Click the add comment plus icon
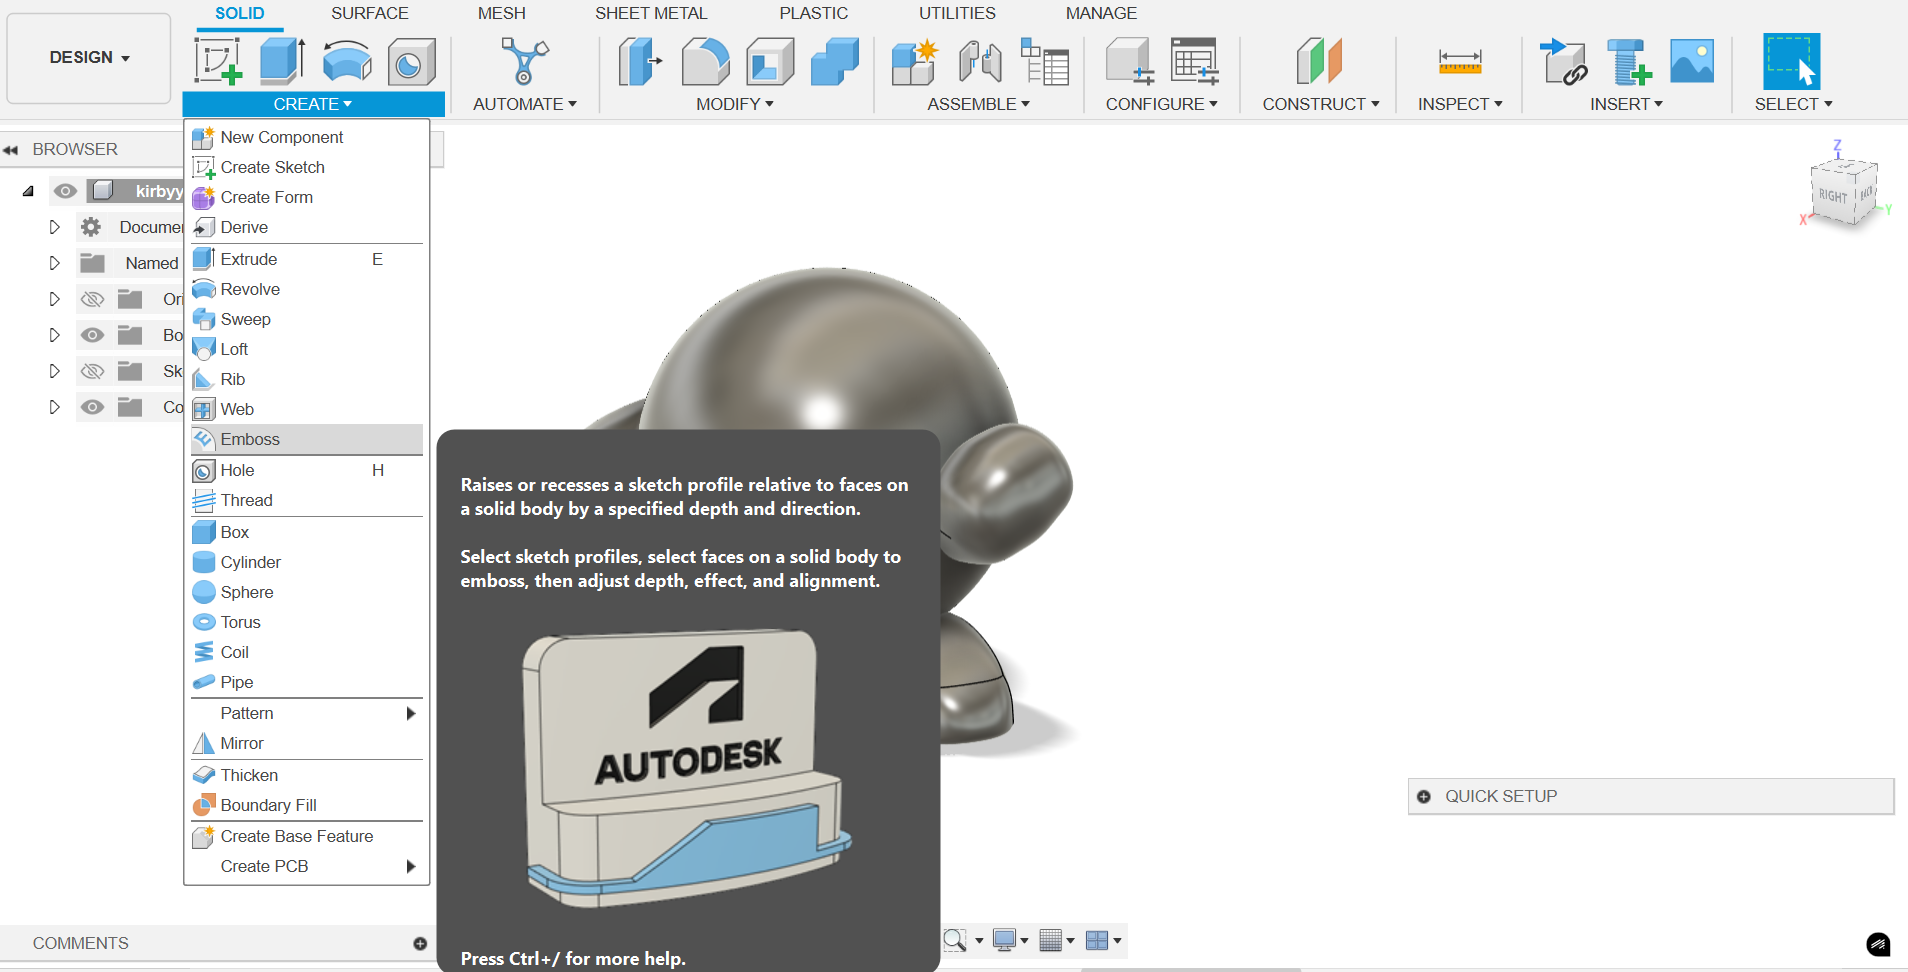1908x972 pixels. tap(420, 943)
